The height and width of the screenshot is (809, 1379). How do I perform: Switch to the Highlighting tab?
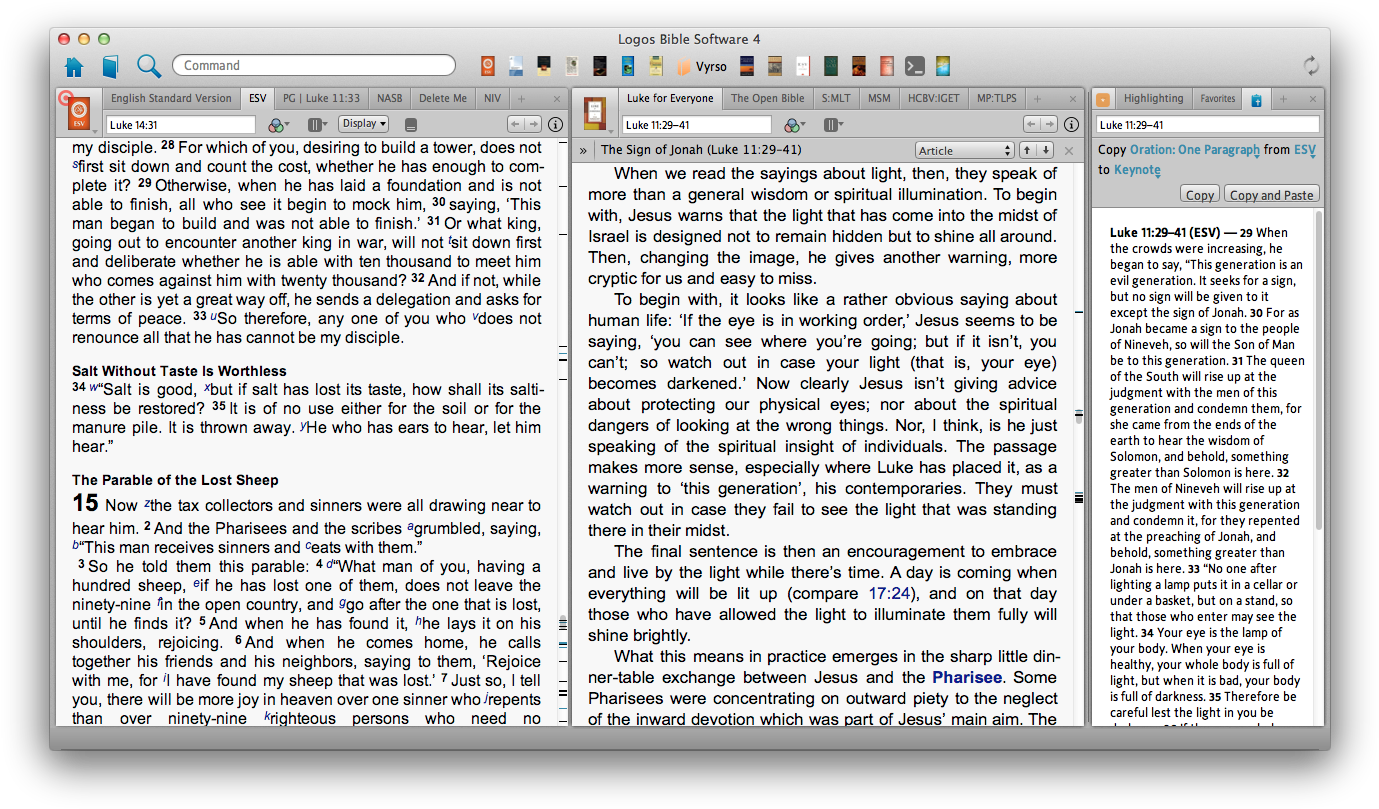pos(1153,98)
